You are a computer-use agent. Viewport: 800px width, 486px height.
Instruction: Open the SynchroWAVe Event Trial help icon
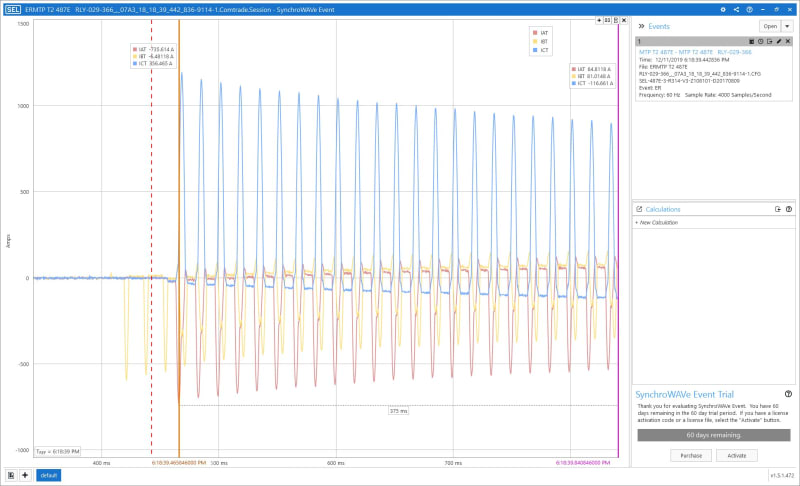point(788,394)
